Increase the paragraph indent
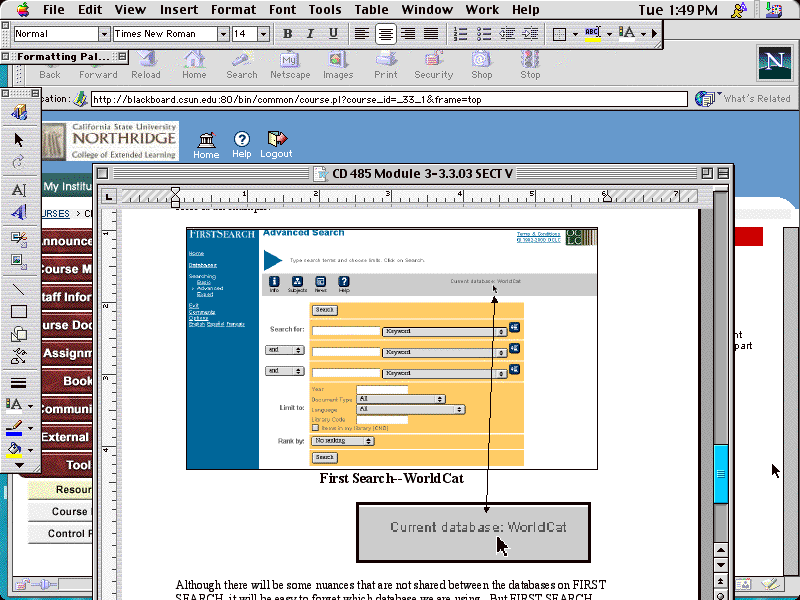 (x=530, y=34)
